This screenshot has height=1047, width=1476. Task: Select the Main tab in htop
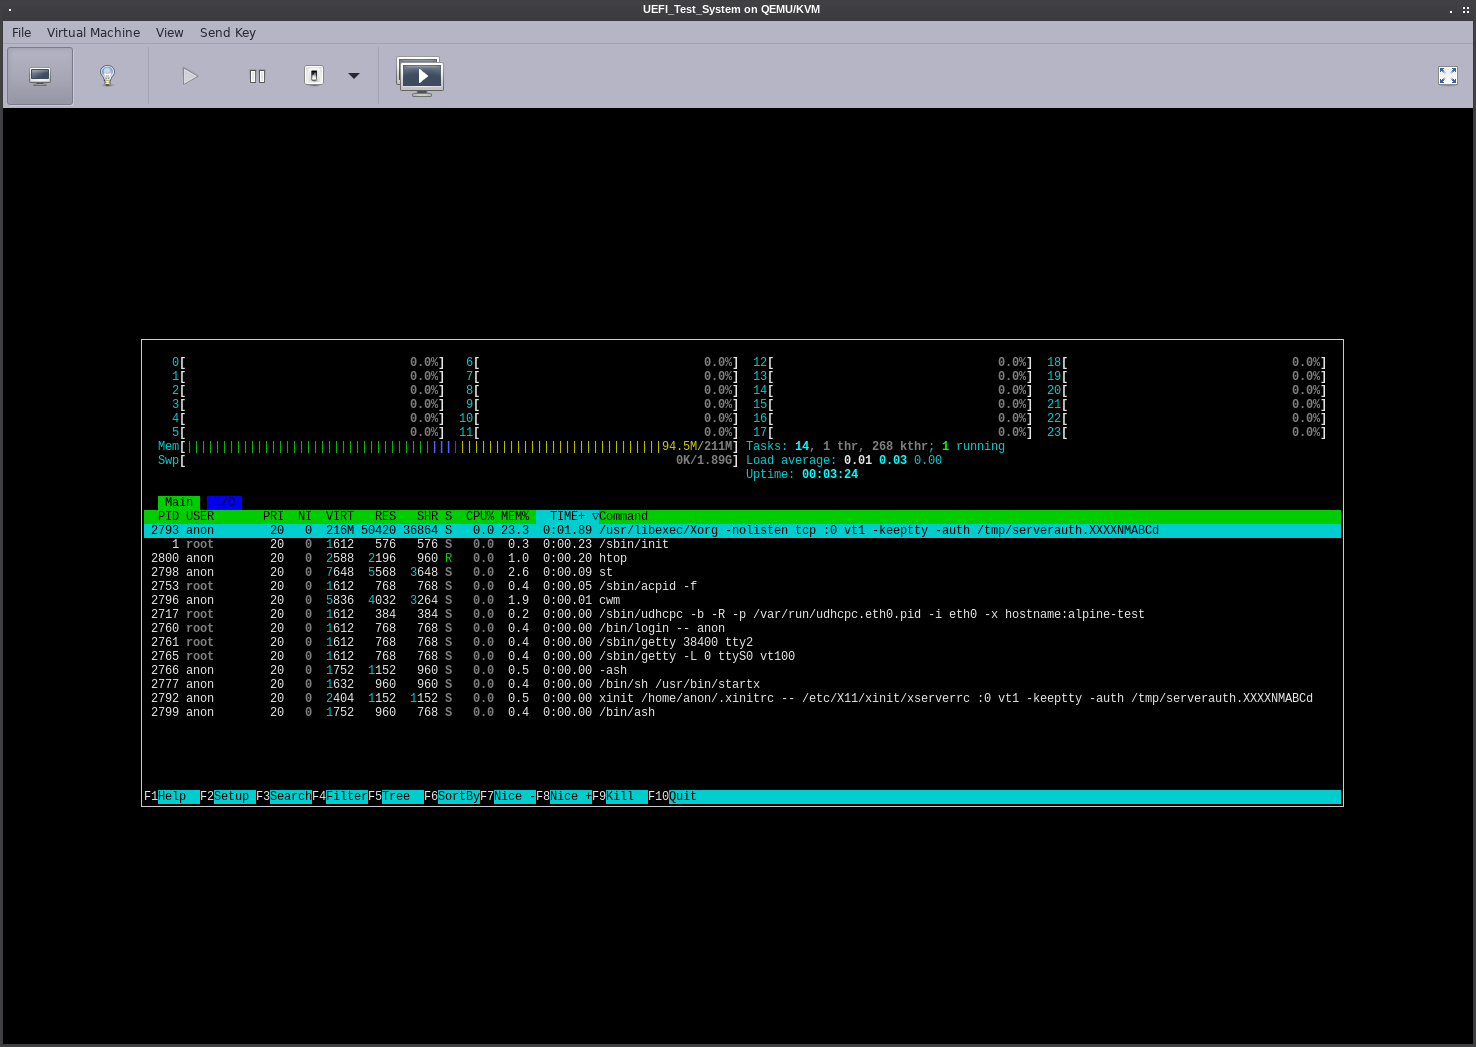click(x=179, y=503)
